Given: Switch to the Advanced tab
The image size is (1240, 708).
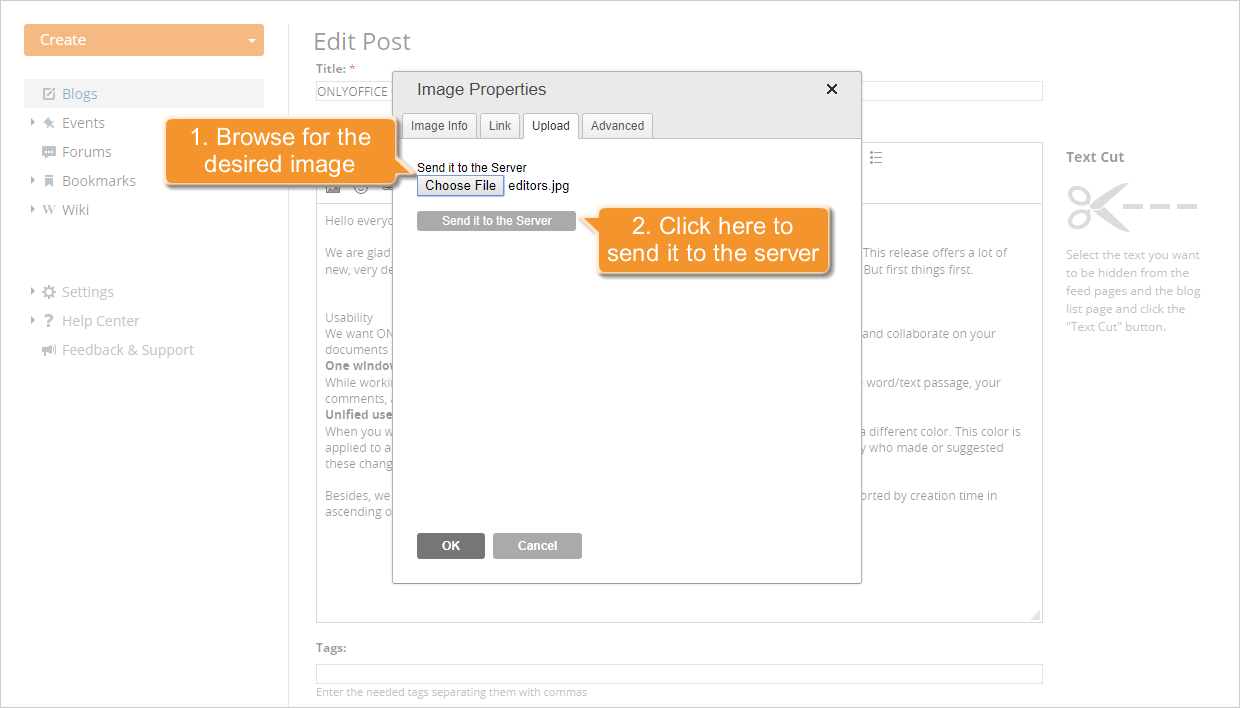Looking at the screenshot, I should coord(616,125).
